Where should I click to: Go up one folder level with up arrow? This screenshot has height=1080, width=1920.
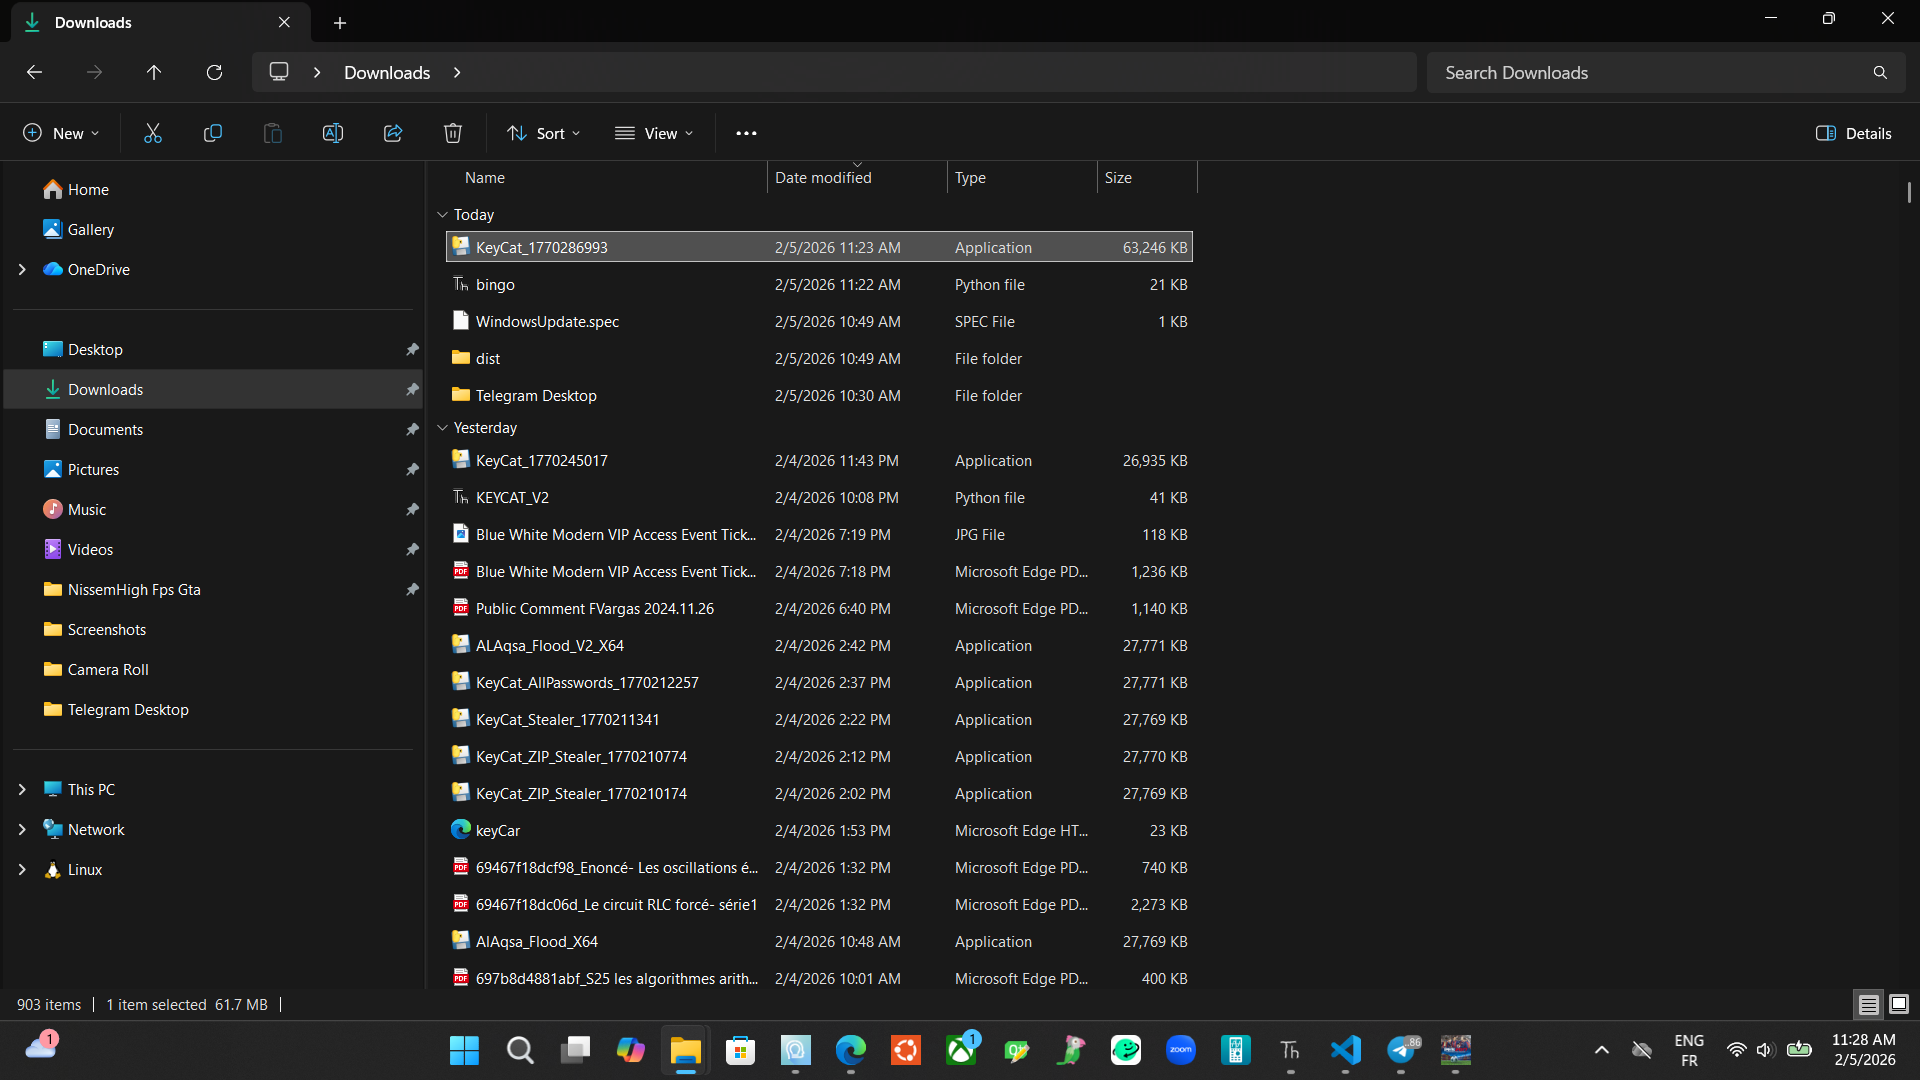[x=154, y=72]
